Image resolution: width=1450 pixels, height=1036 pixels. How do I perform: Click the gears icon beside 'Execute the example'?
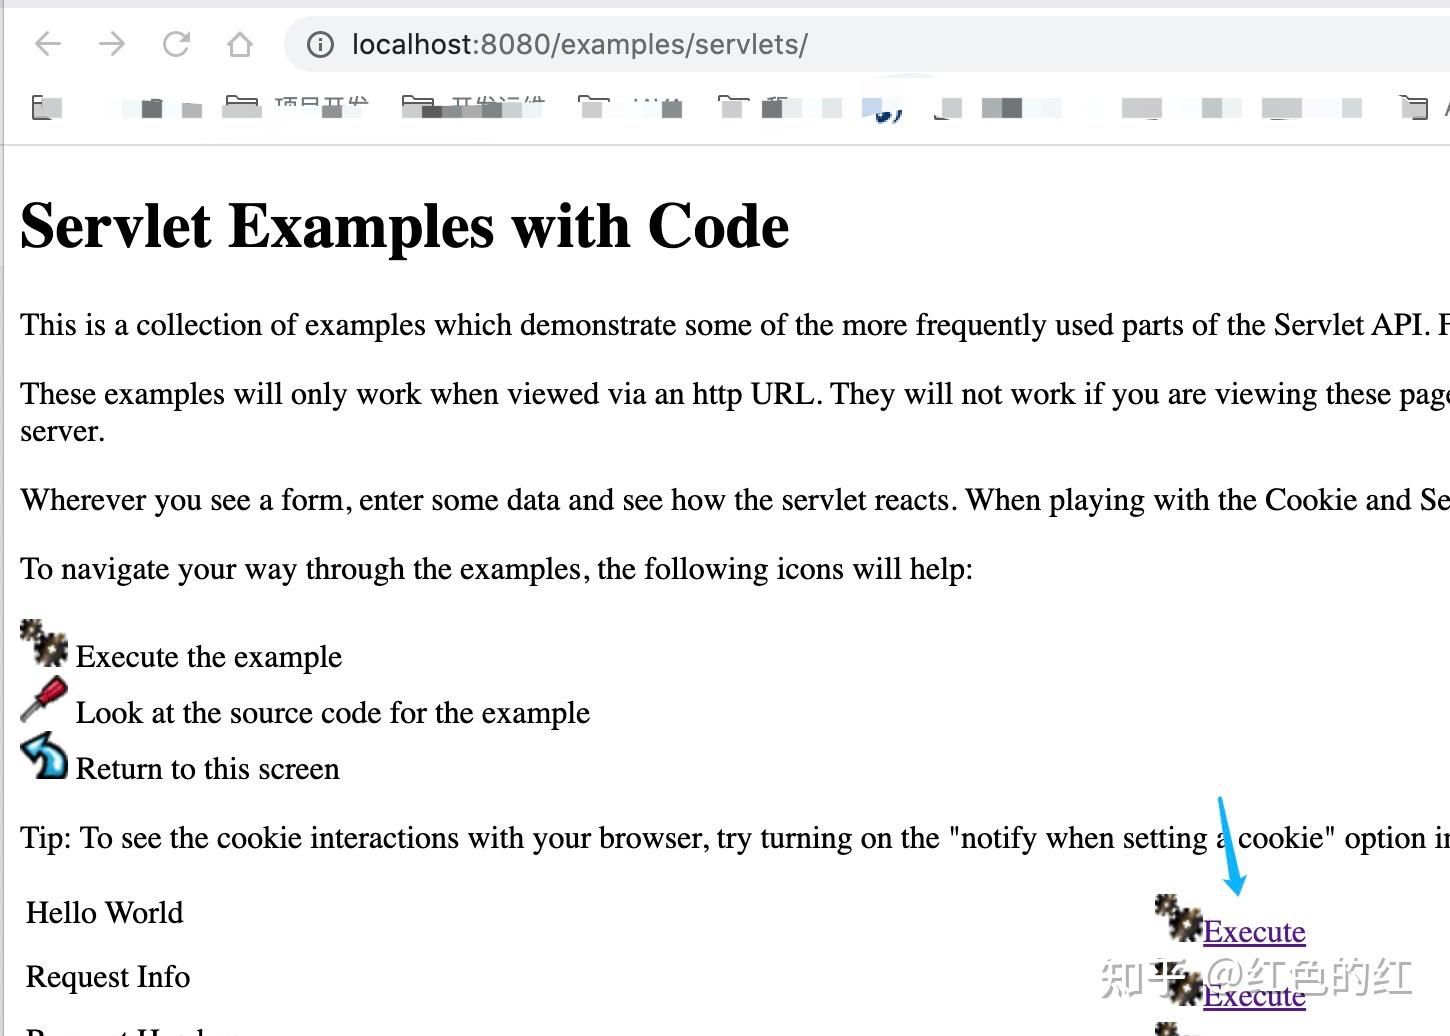point(44,643)
